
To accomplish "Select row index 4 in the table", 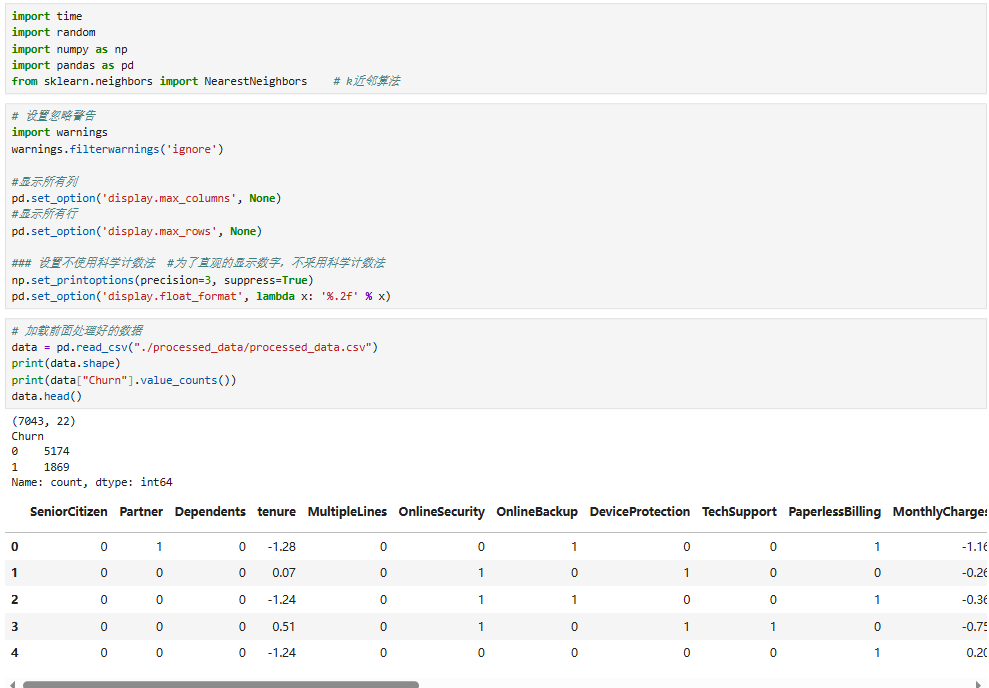I will tap(15, 653).
